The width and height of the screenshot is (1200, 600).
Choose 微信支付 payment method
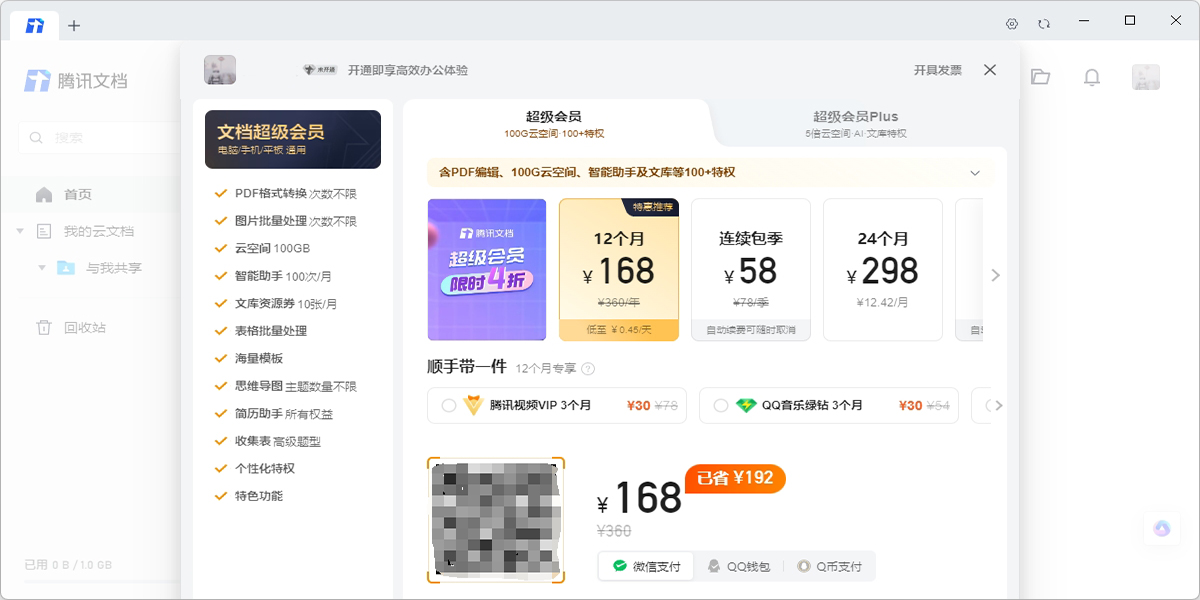[647, 566]
